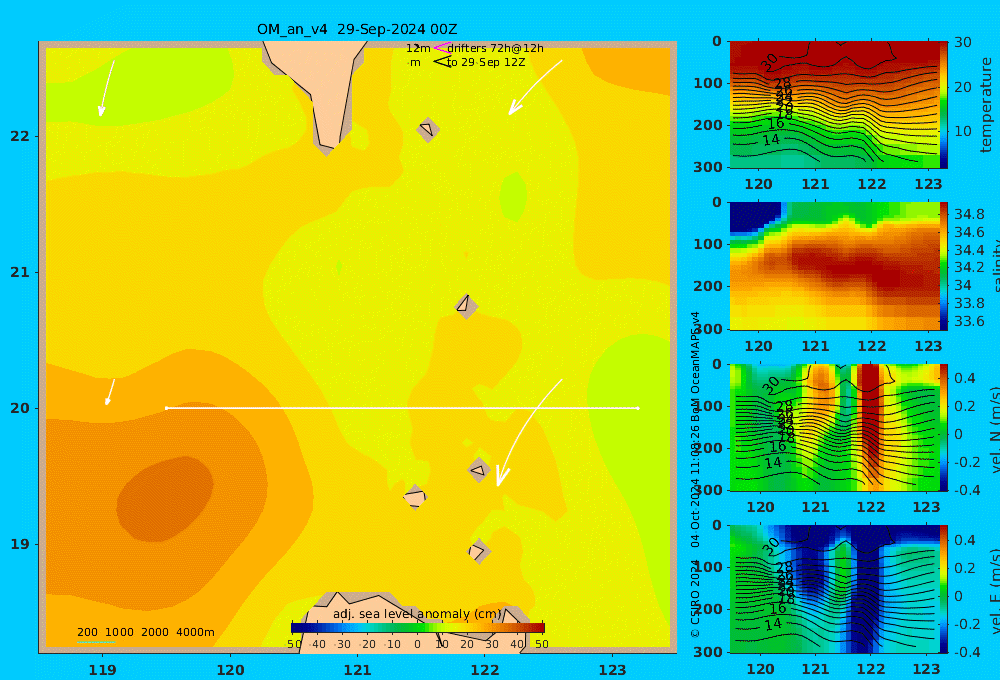
Task: Click latitude label 20 on main map
Action: (x=20, y=408)
